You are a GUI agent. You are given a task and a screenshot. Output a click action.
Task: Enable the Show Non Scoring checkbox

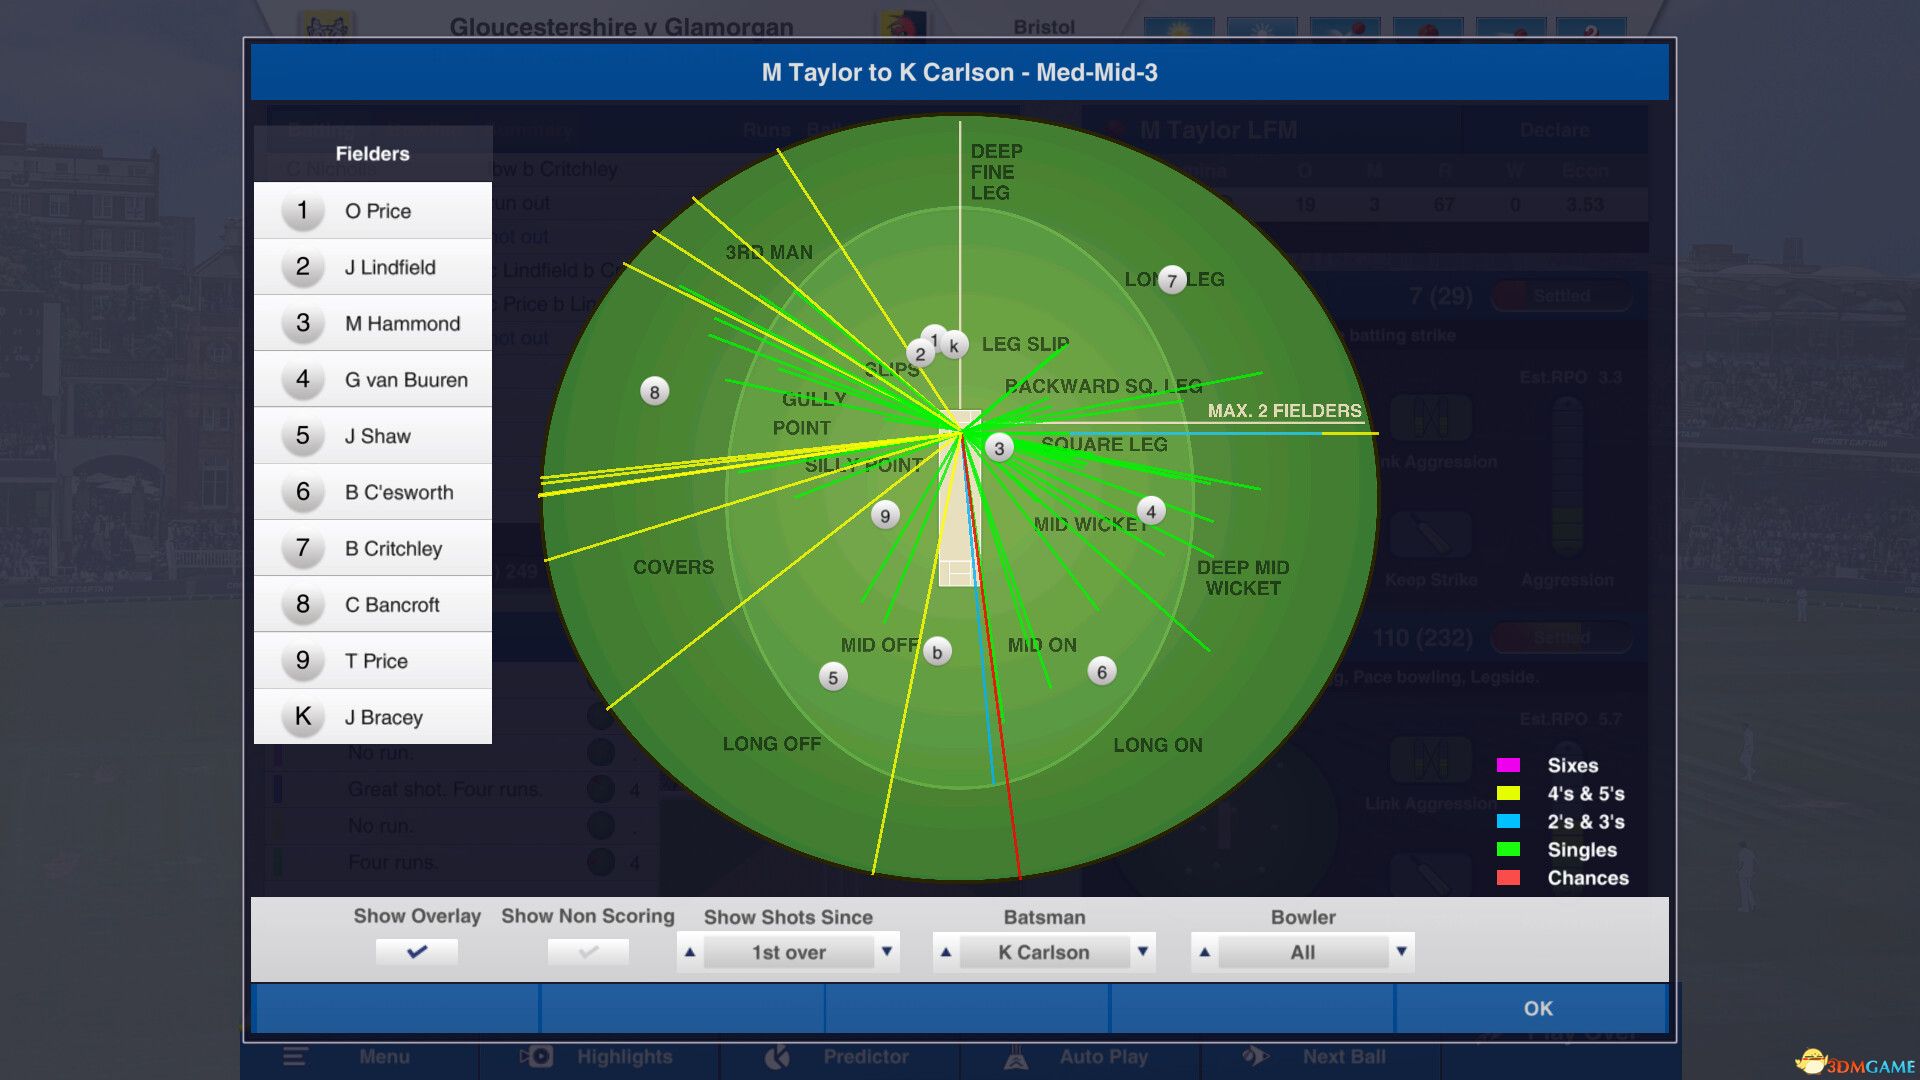point(586,952)
